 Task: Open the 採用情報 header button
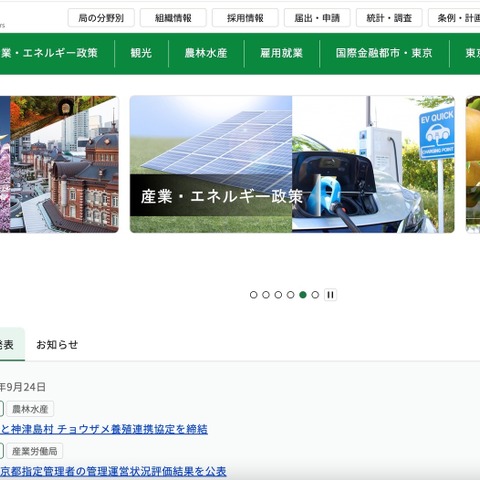(x=245, y=18)
